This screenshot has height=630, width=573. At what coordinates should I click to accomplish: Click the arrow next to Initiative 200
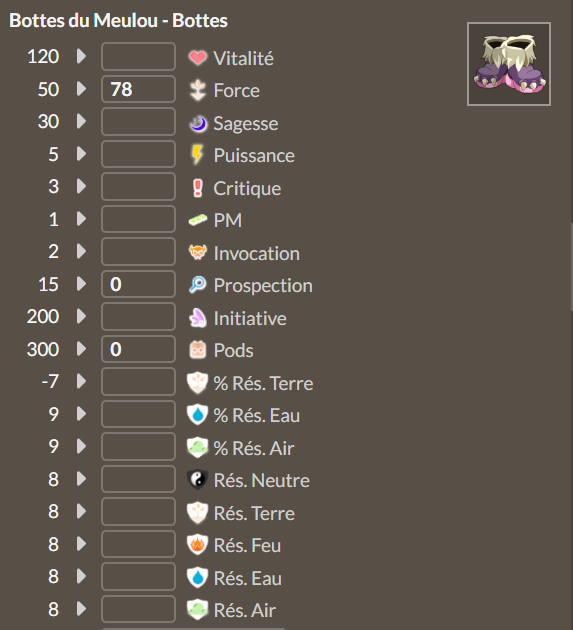click(82, 316)
